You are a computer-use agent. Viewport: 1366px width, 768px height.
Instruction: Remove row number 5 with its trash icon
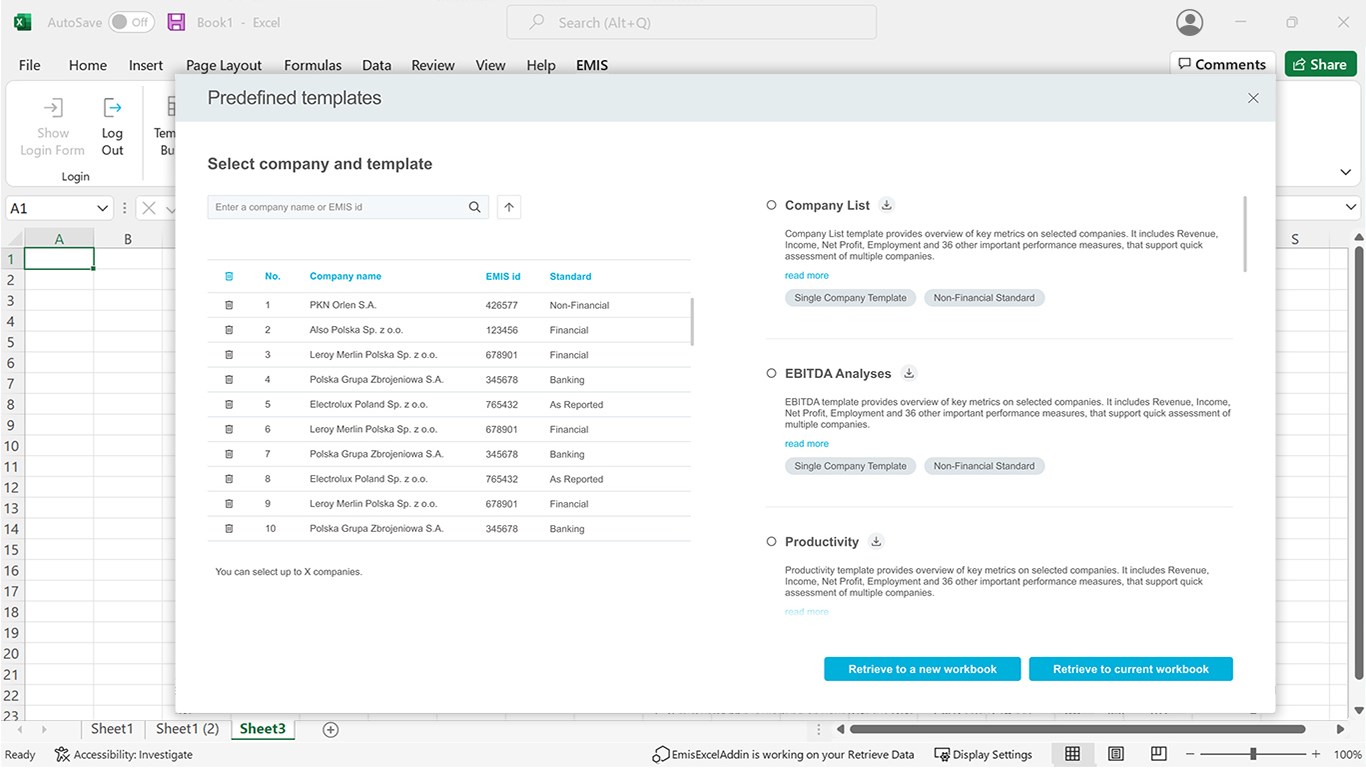point(229,405)
